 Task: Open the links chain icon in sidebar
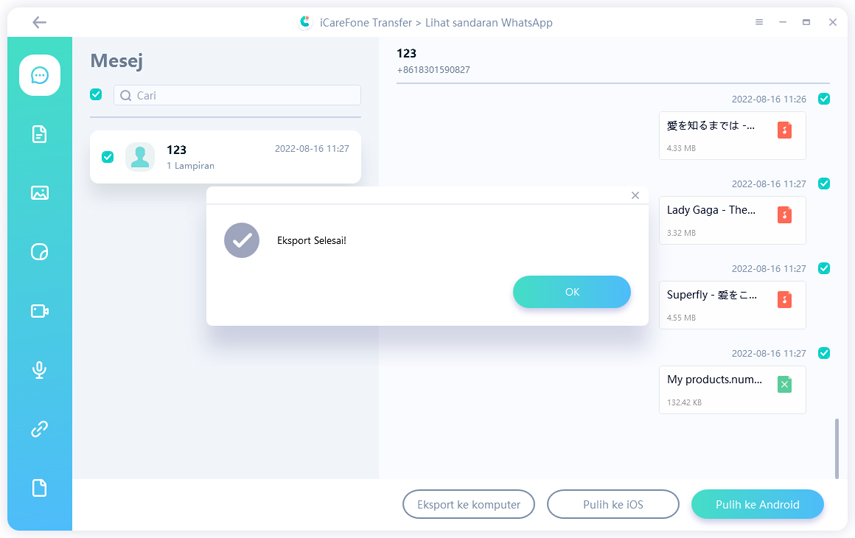tap(39, 429)
